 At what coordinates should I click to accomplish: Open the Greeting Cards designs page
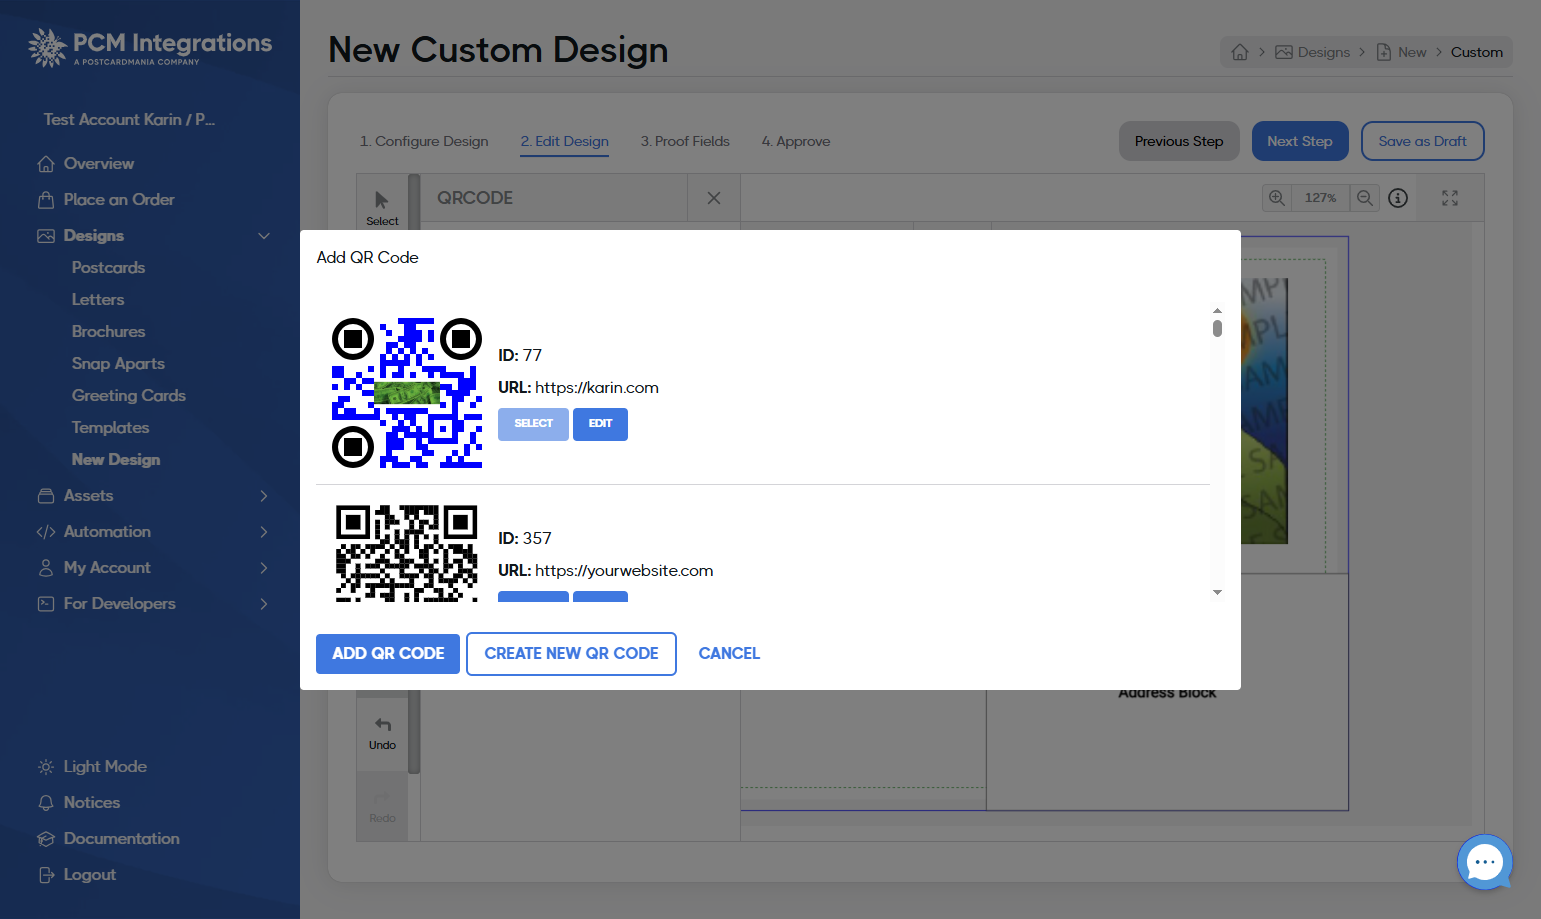(129, 395)
